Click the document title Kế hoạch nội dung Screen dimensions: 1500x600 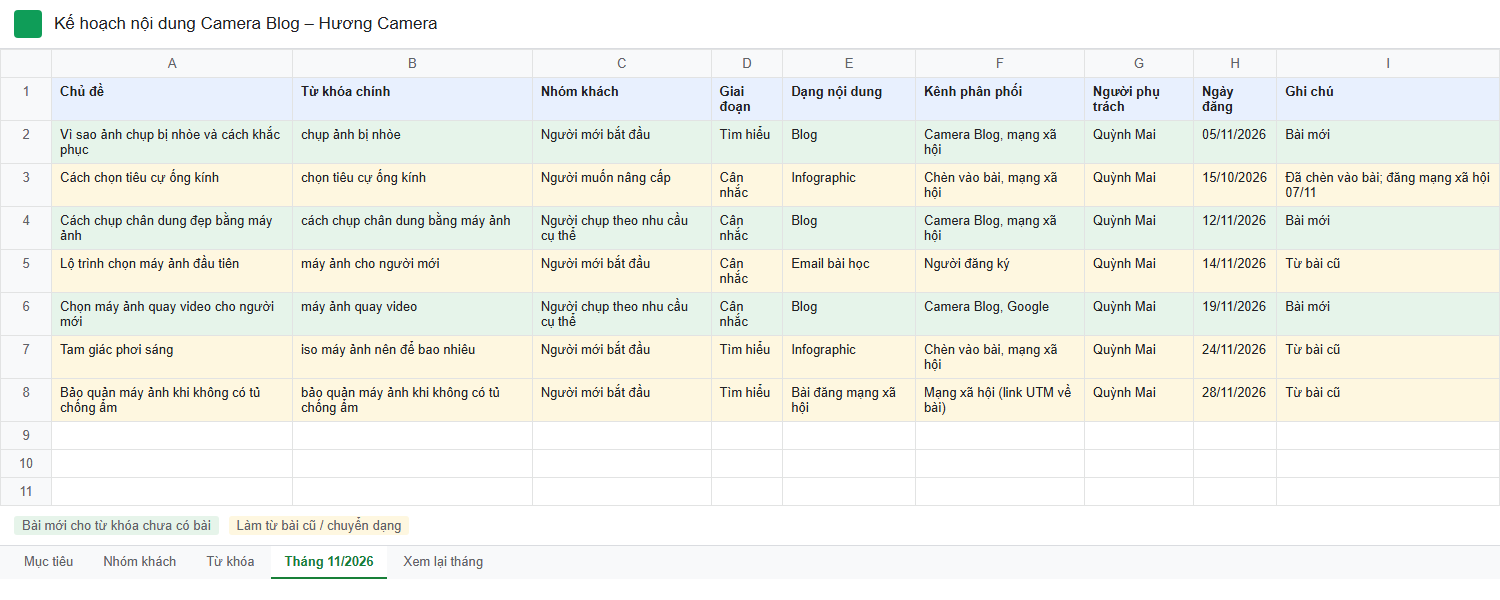246,24
